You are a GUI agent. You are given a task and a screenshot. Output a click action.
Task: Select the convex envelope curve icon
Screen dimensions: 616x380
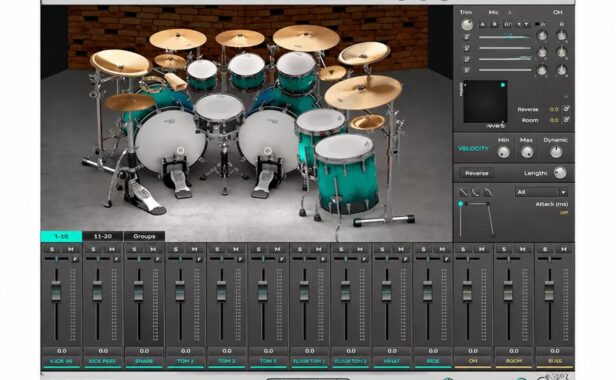pyautogui.click(x=488, y=192)
